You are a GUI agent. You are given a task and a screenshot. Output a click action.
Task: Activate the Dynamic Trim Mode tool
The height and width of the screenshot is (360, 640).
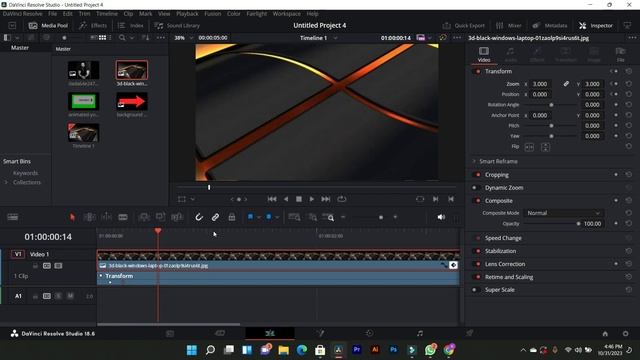tap(106, 217)
